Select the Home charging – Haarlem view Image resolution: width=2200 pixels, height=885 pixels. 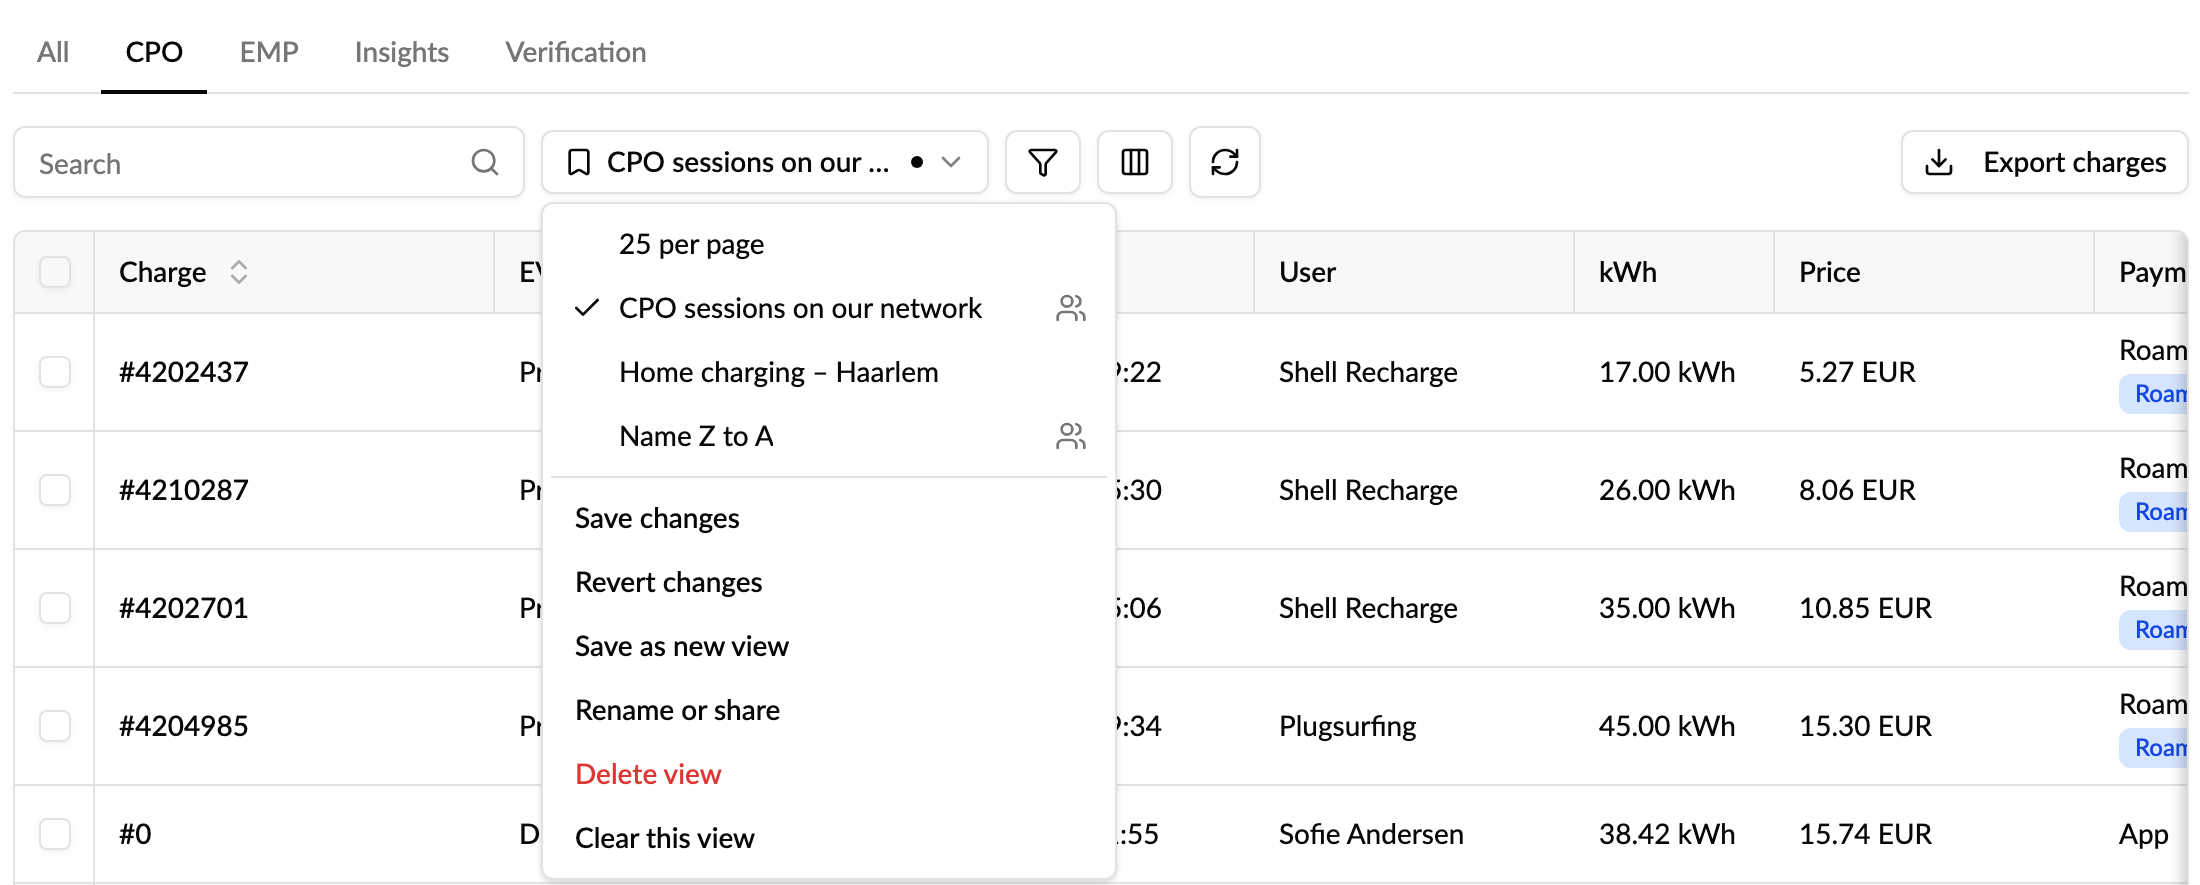[x=778, y=372]
